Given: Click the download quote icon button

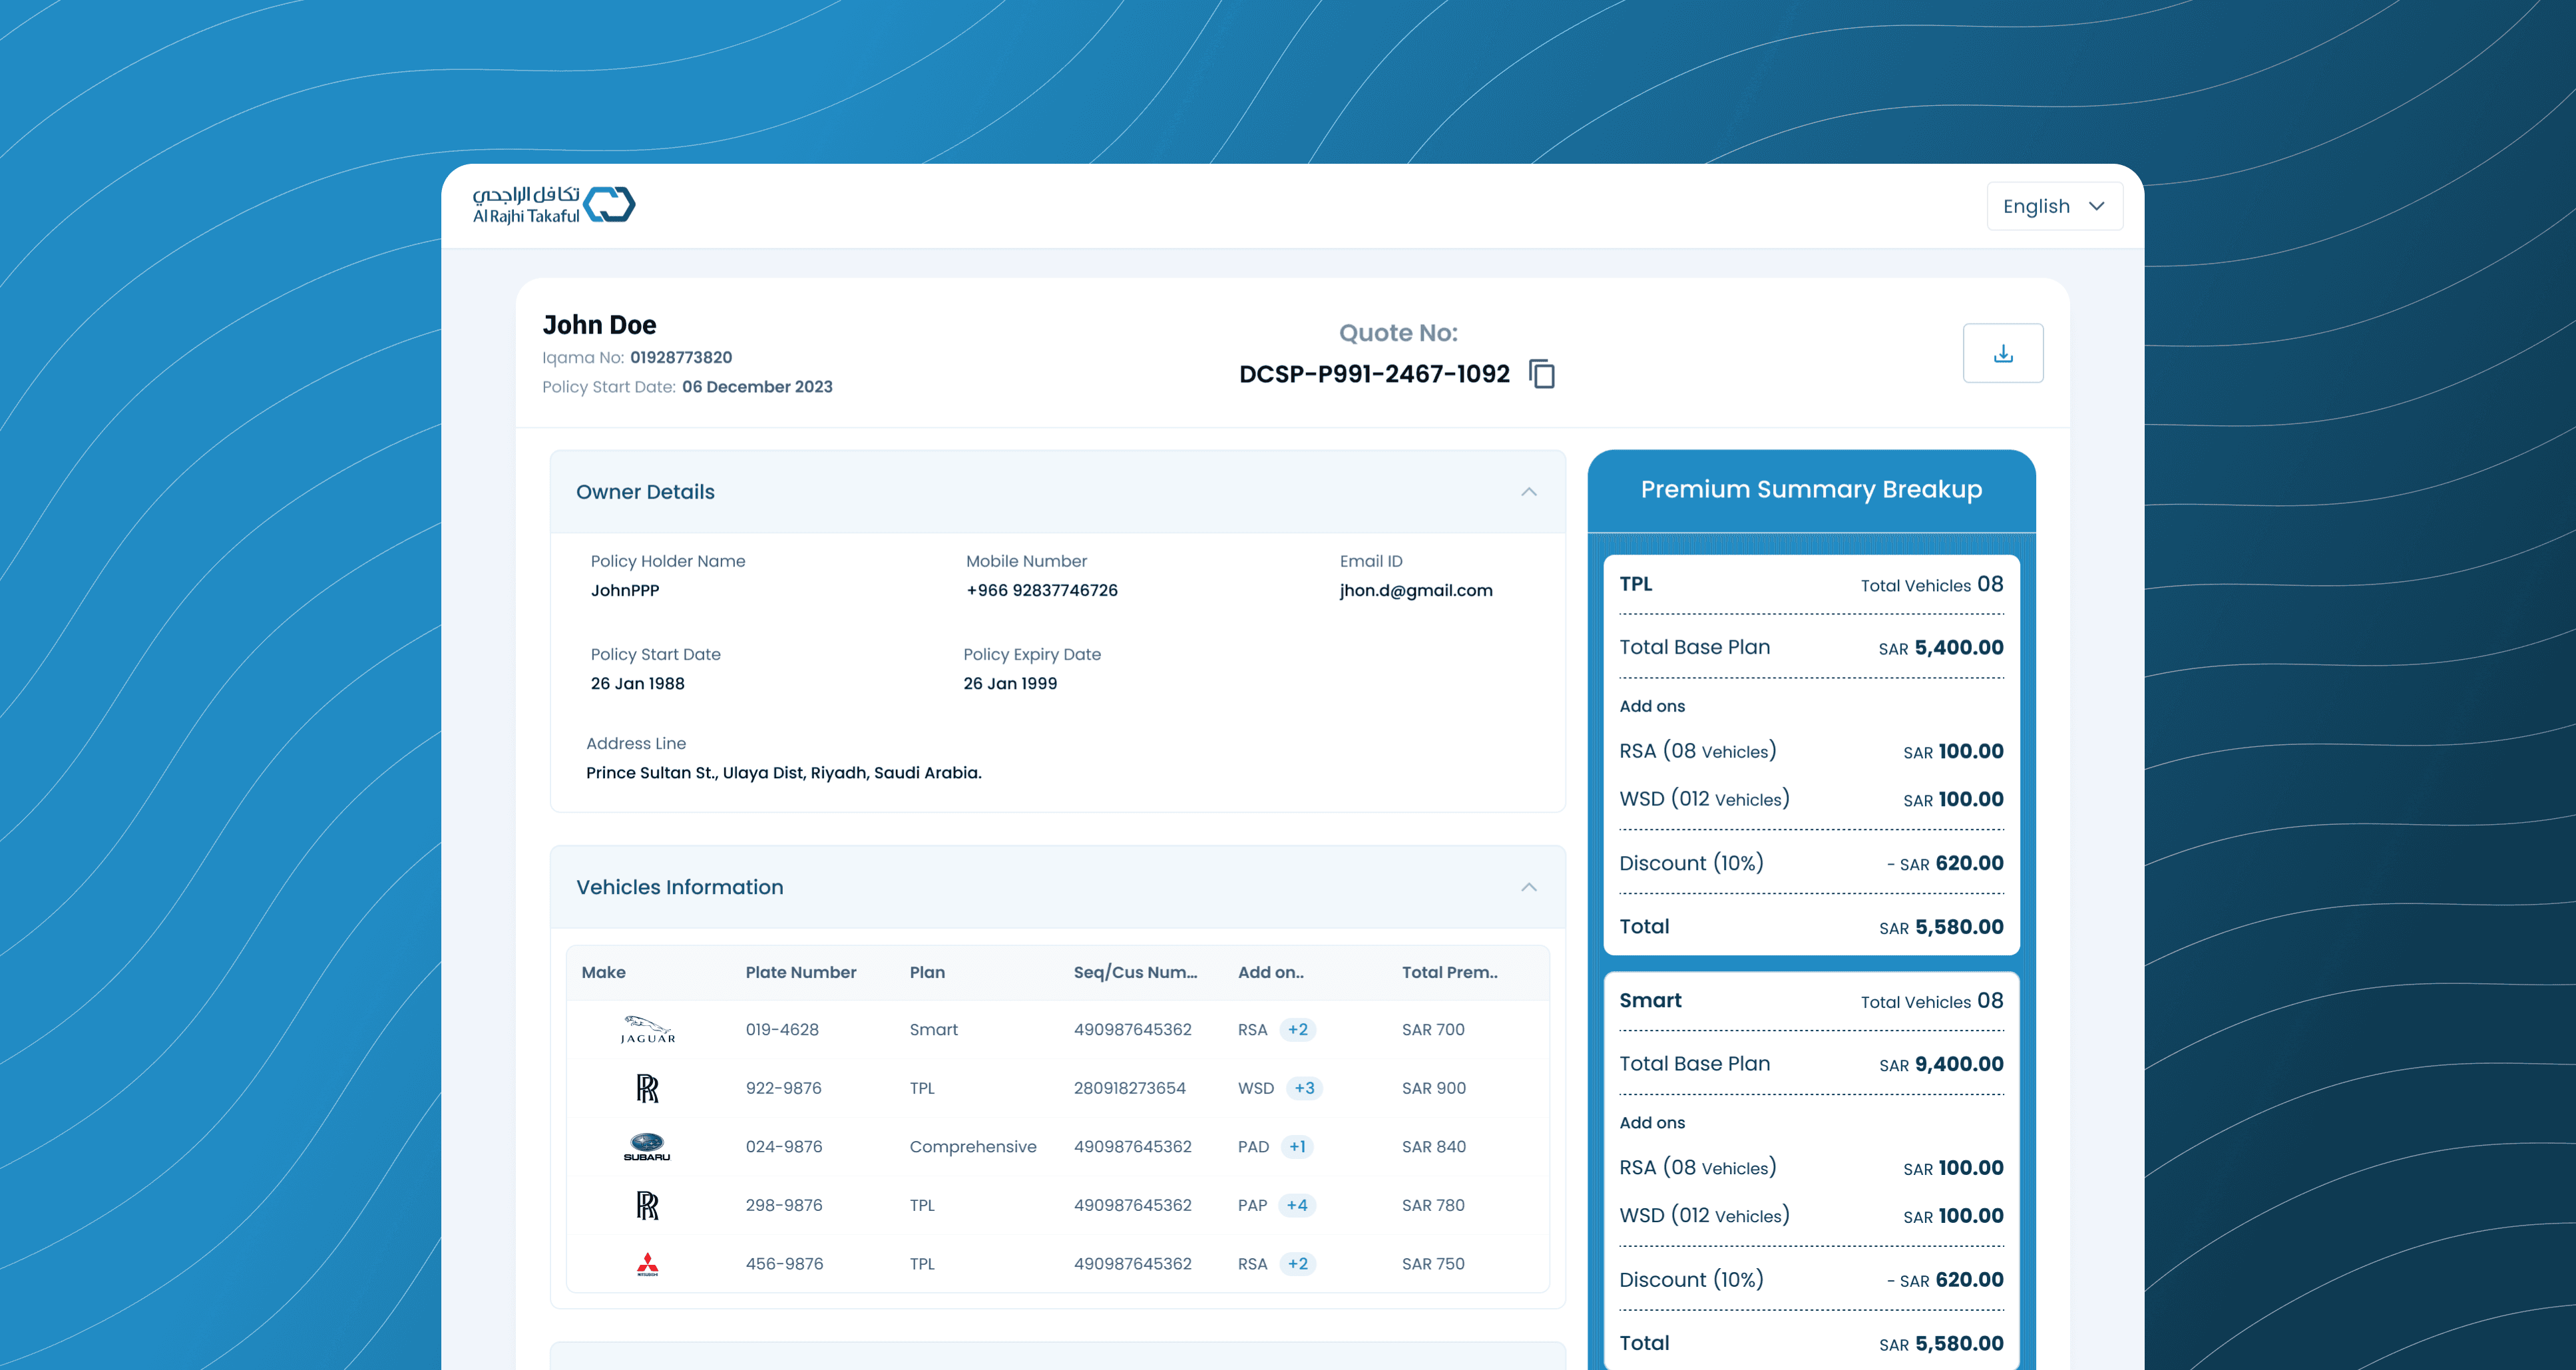Looking at the screenshot, I should [x=2002, y=353].
